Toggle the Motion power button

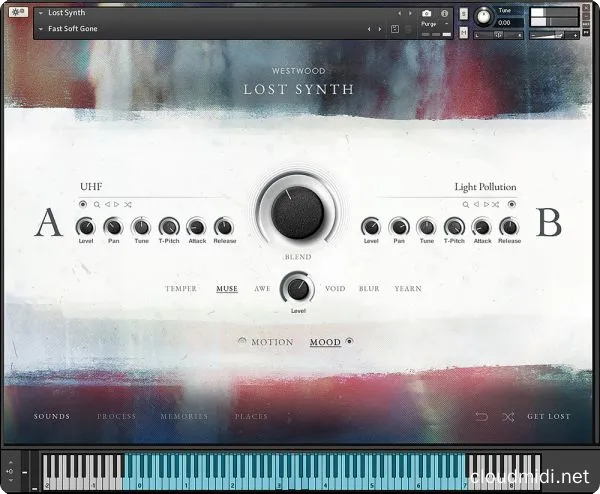pos(242,341)
